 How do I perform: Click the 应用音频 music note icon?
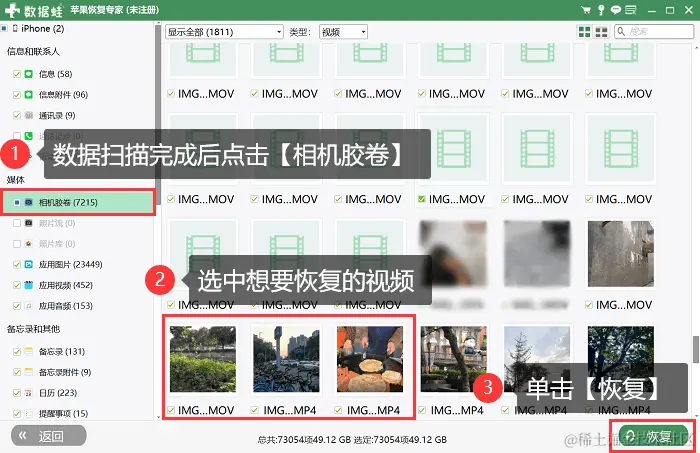point(29,306)
